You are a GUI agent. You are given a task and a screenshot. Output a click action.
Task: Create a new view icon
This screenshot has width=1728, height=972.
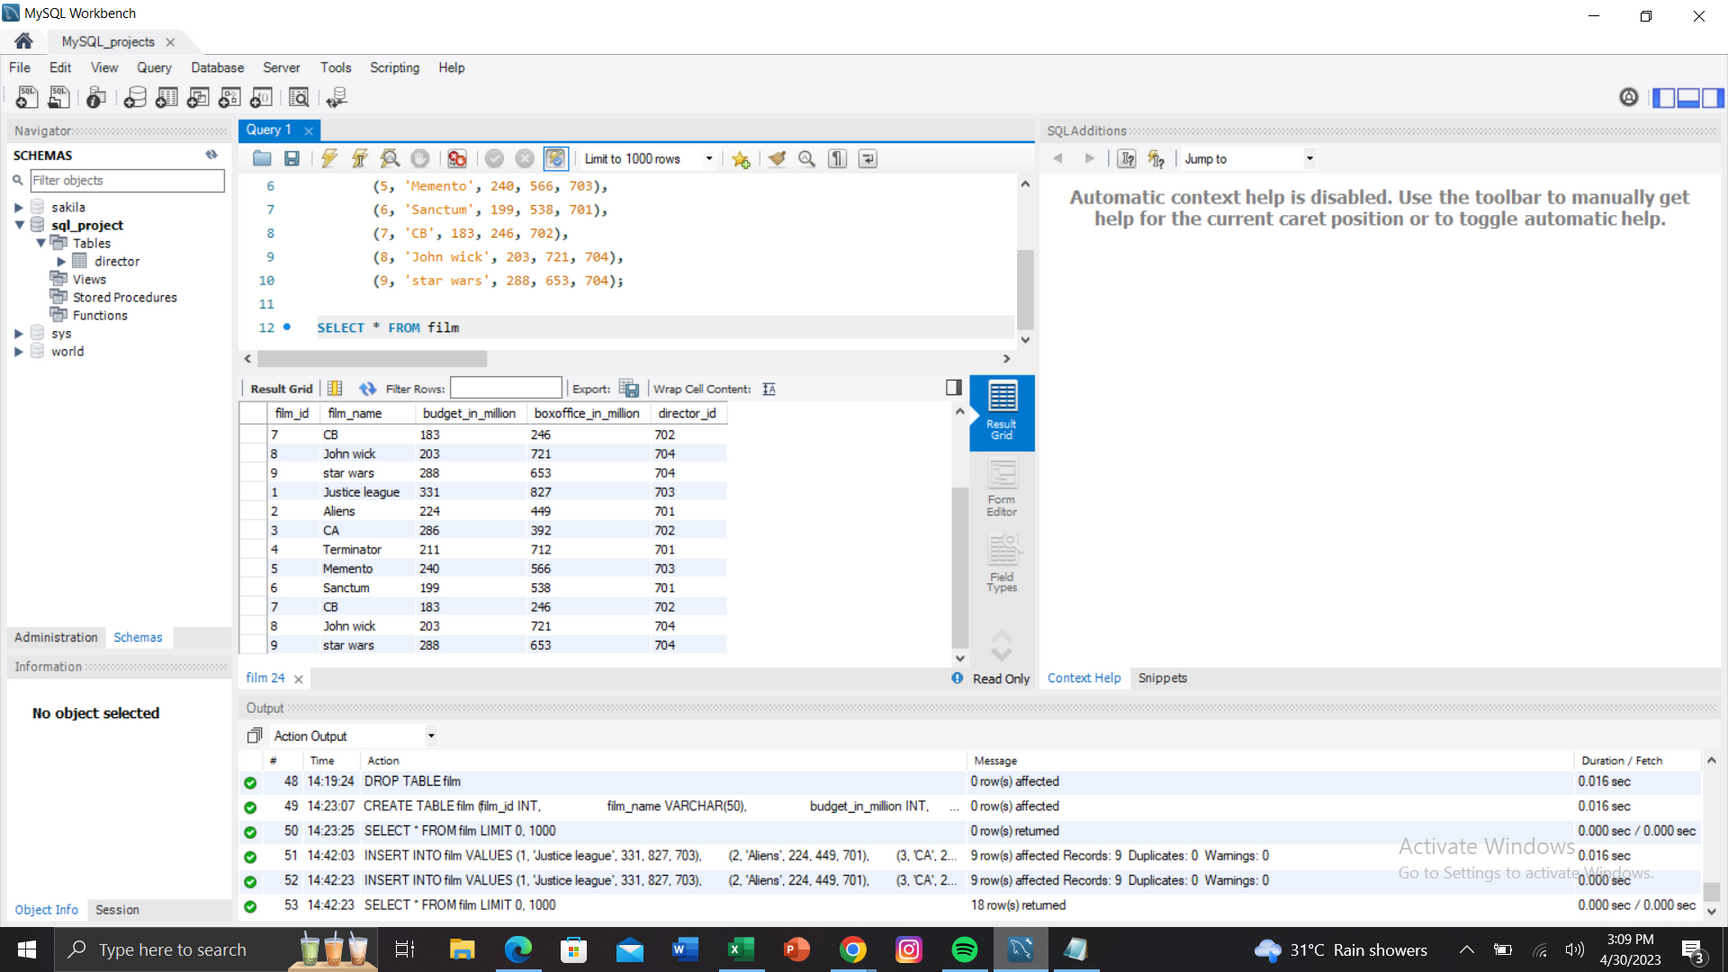(198, 97)
